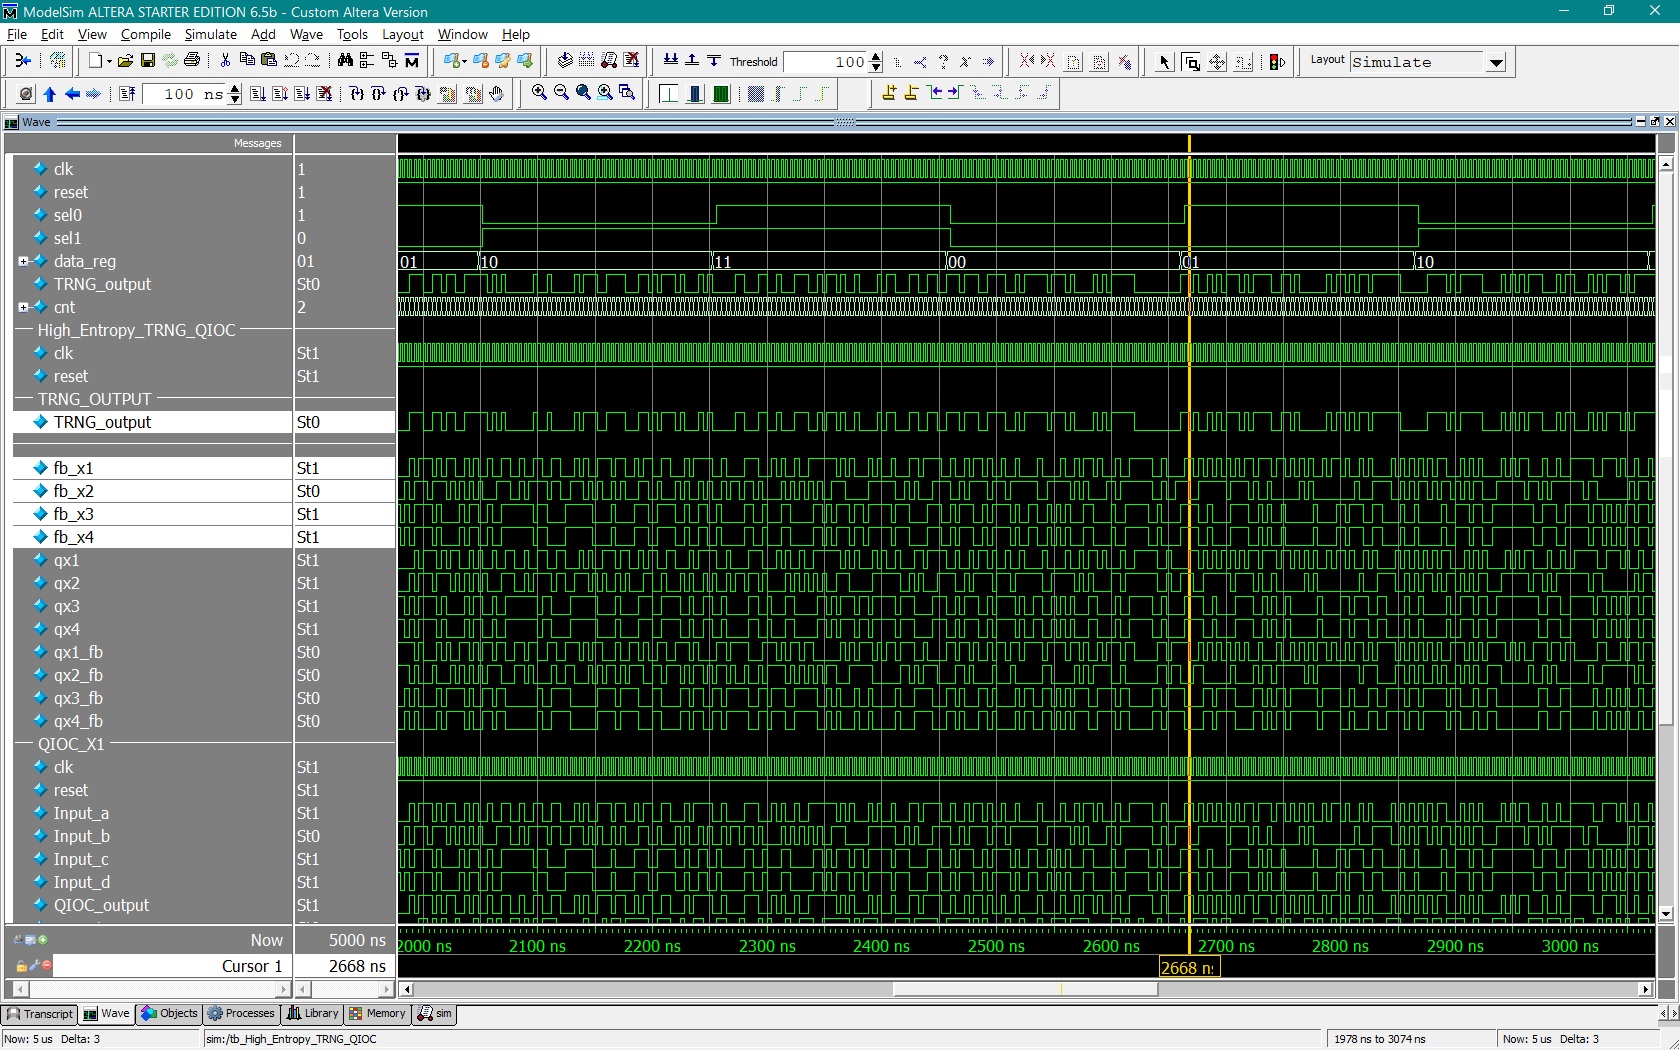1680x1050 pixels.
Task: Expand the data_reg signal
Action: (23, 261)
